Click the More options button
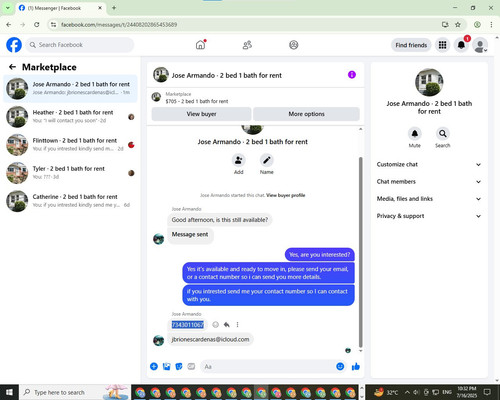Viewport: 500px width, 400px height. tap(306, 114)
